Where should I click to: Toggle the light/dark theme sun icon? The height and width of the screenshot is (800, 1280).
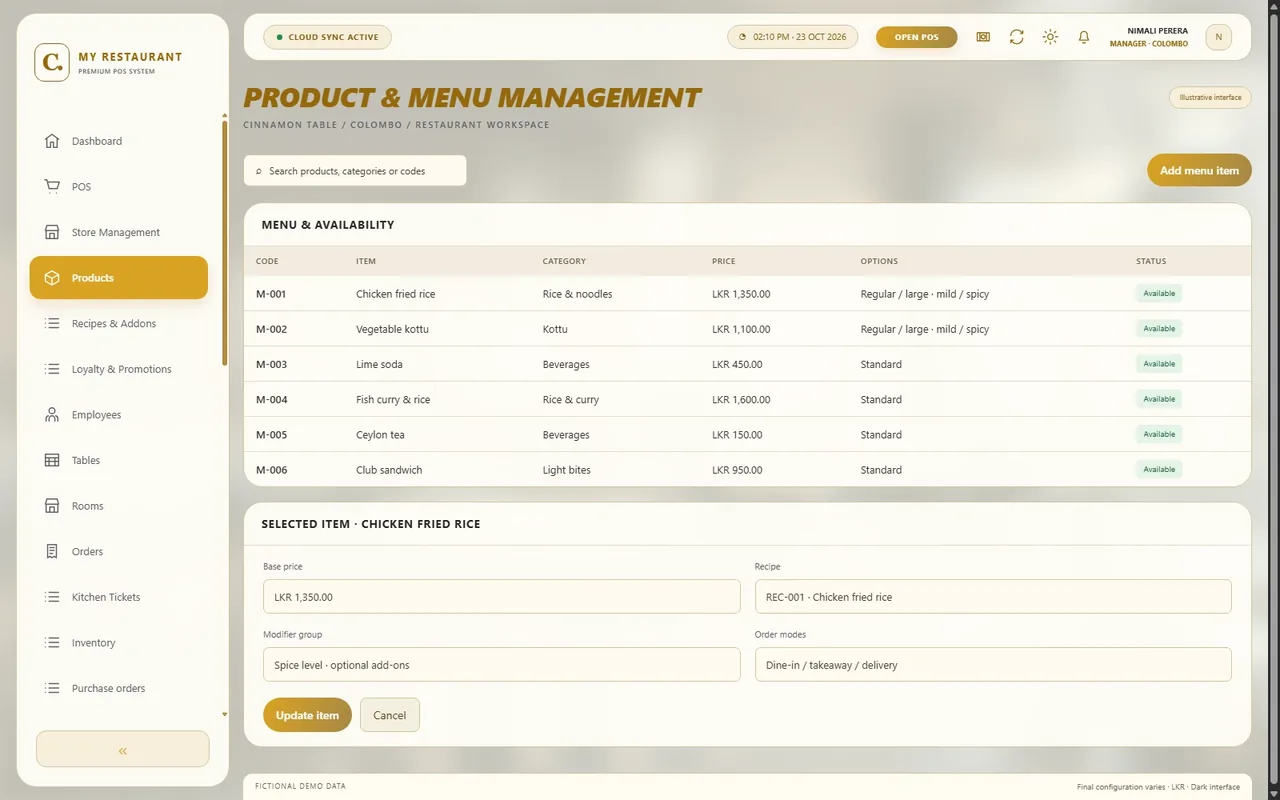1050,37
